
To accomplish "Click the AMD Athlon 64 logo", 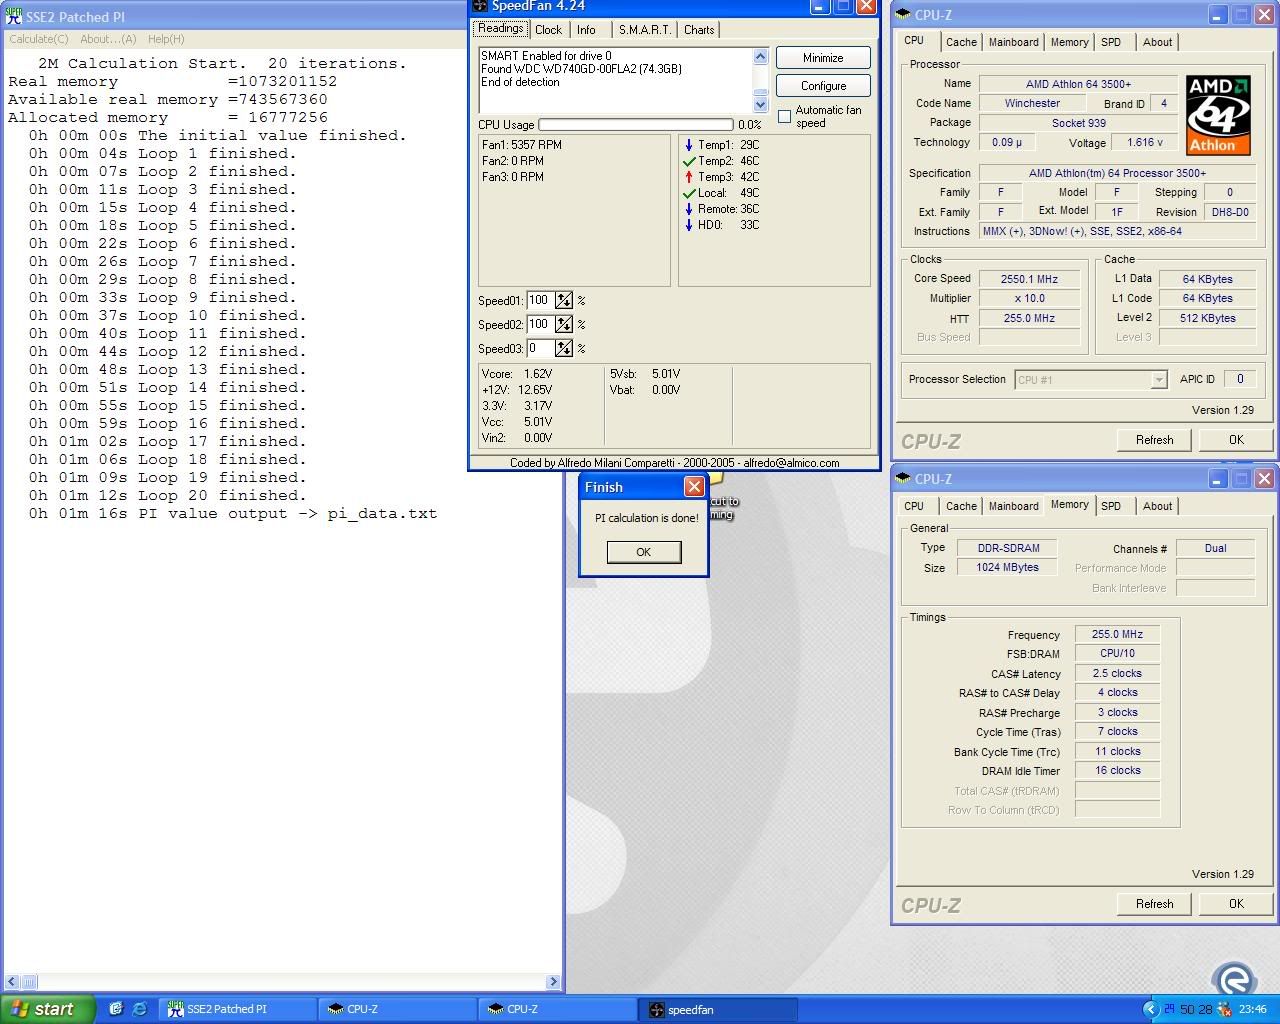I will (1218, 114).
